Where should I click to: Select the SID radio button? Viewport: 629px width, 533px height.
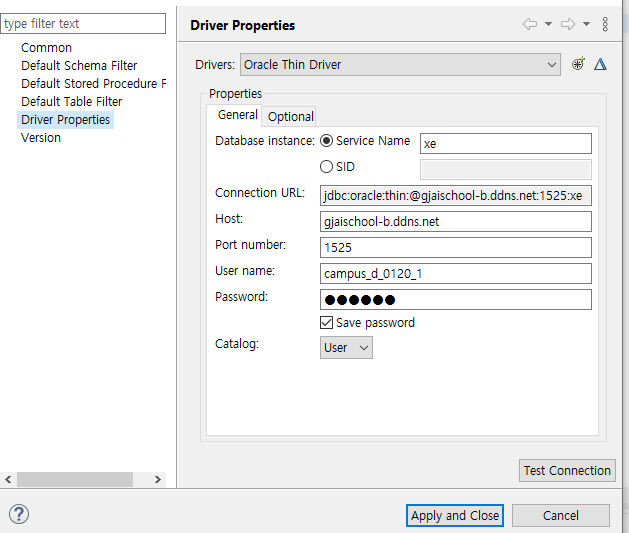326,166
